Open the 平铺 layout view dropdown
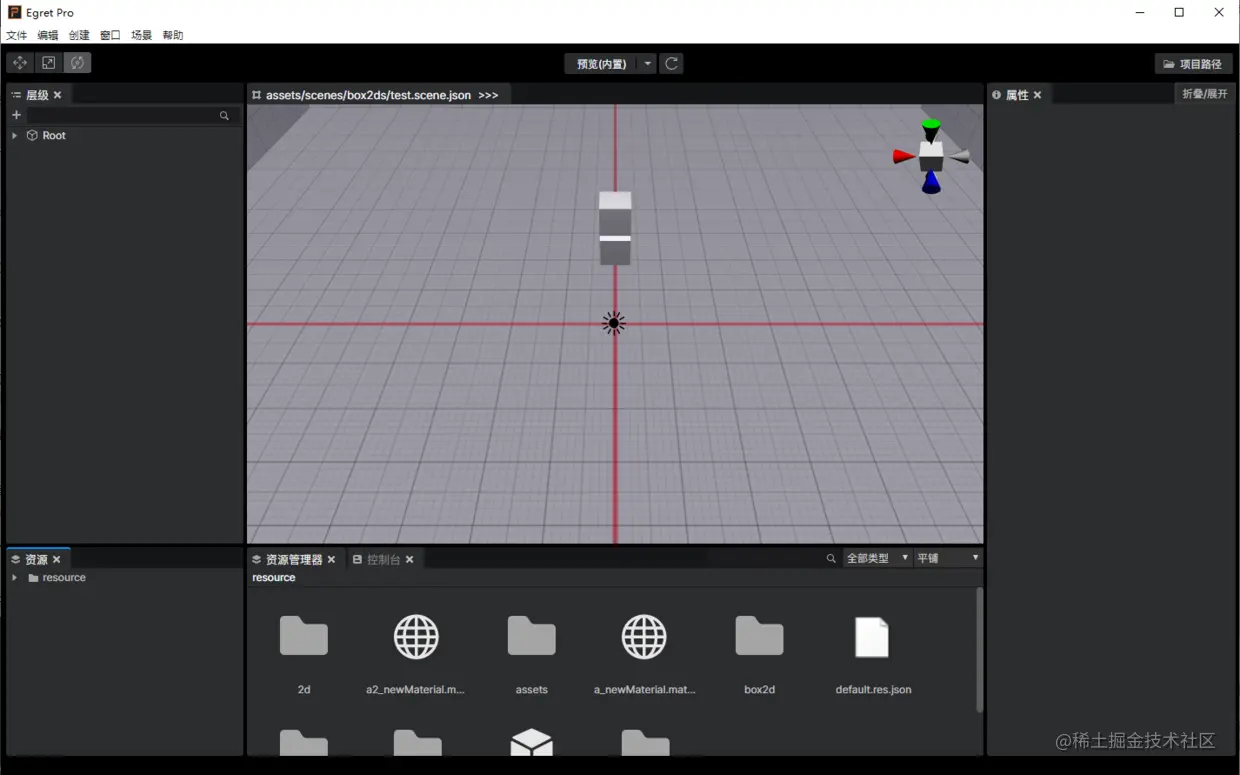The image size is (1240, 775). [x=948, y=558]
